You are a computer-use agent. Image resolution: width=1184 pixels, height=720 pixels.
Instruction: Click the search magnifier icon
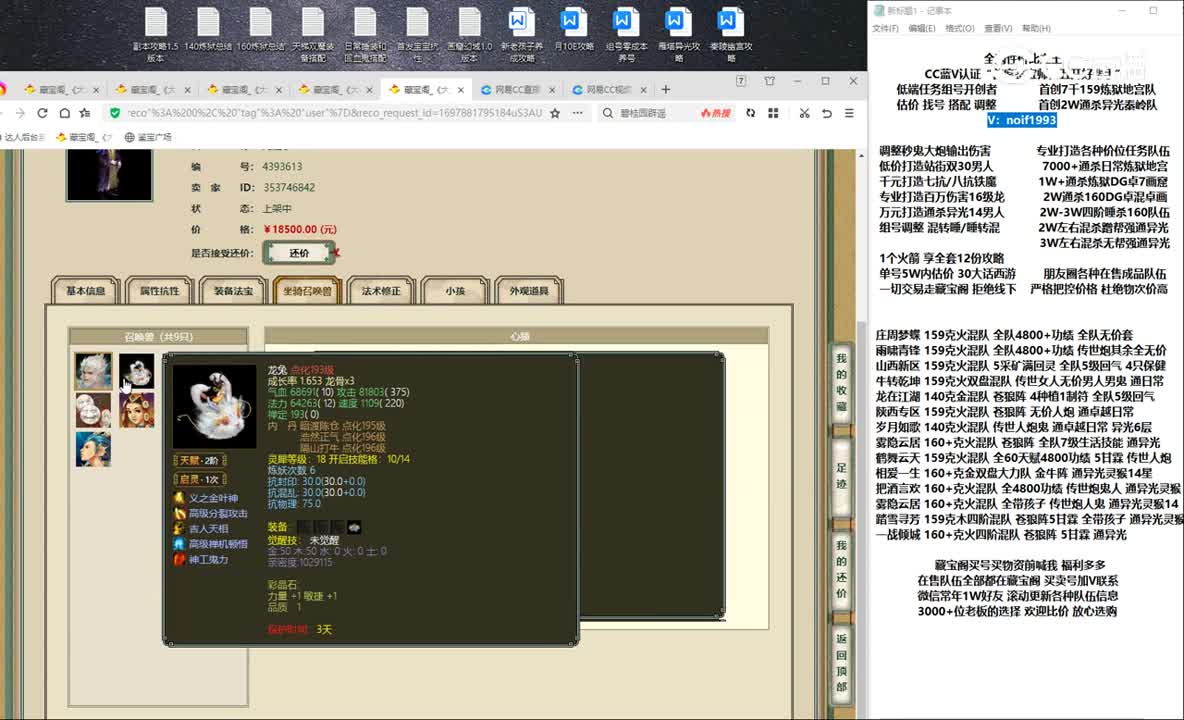tap(608, 113)
